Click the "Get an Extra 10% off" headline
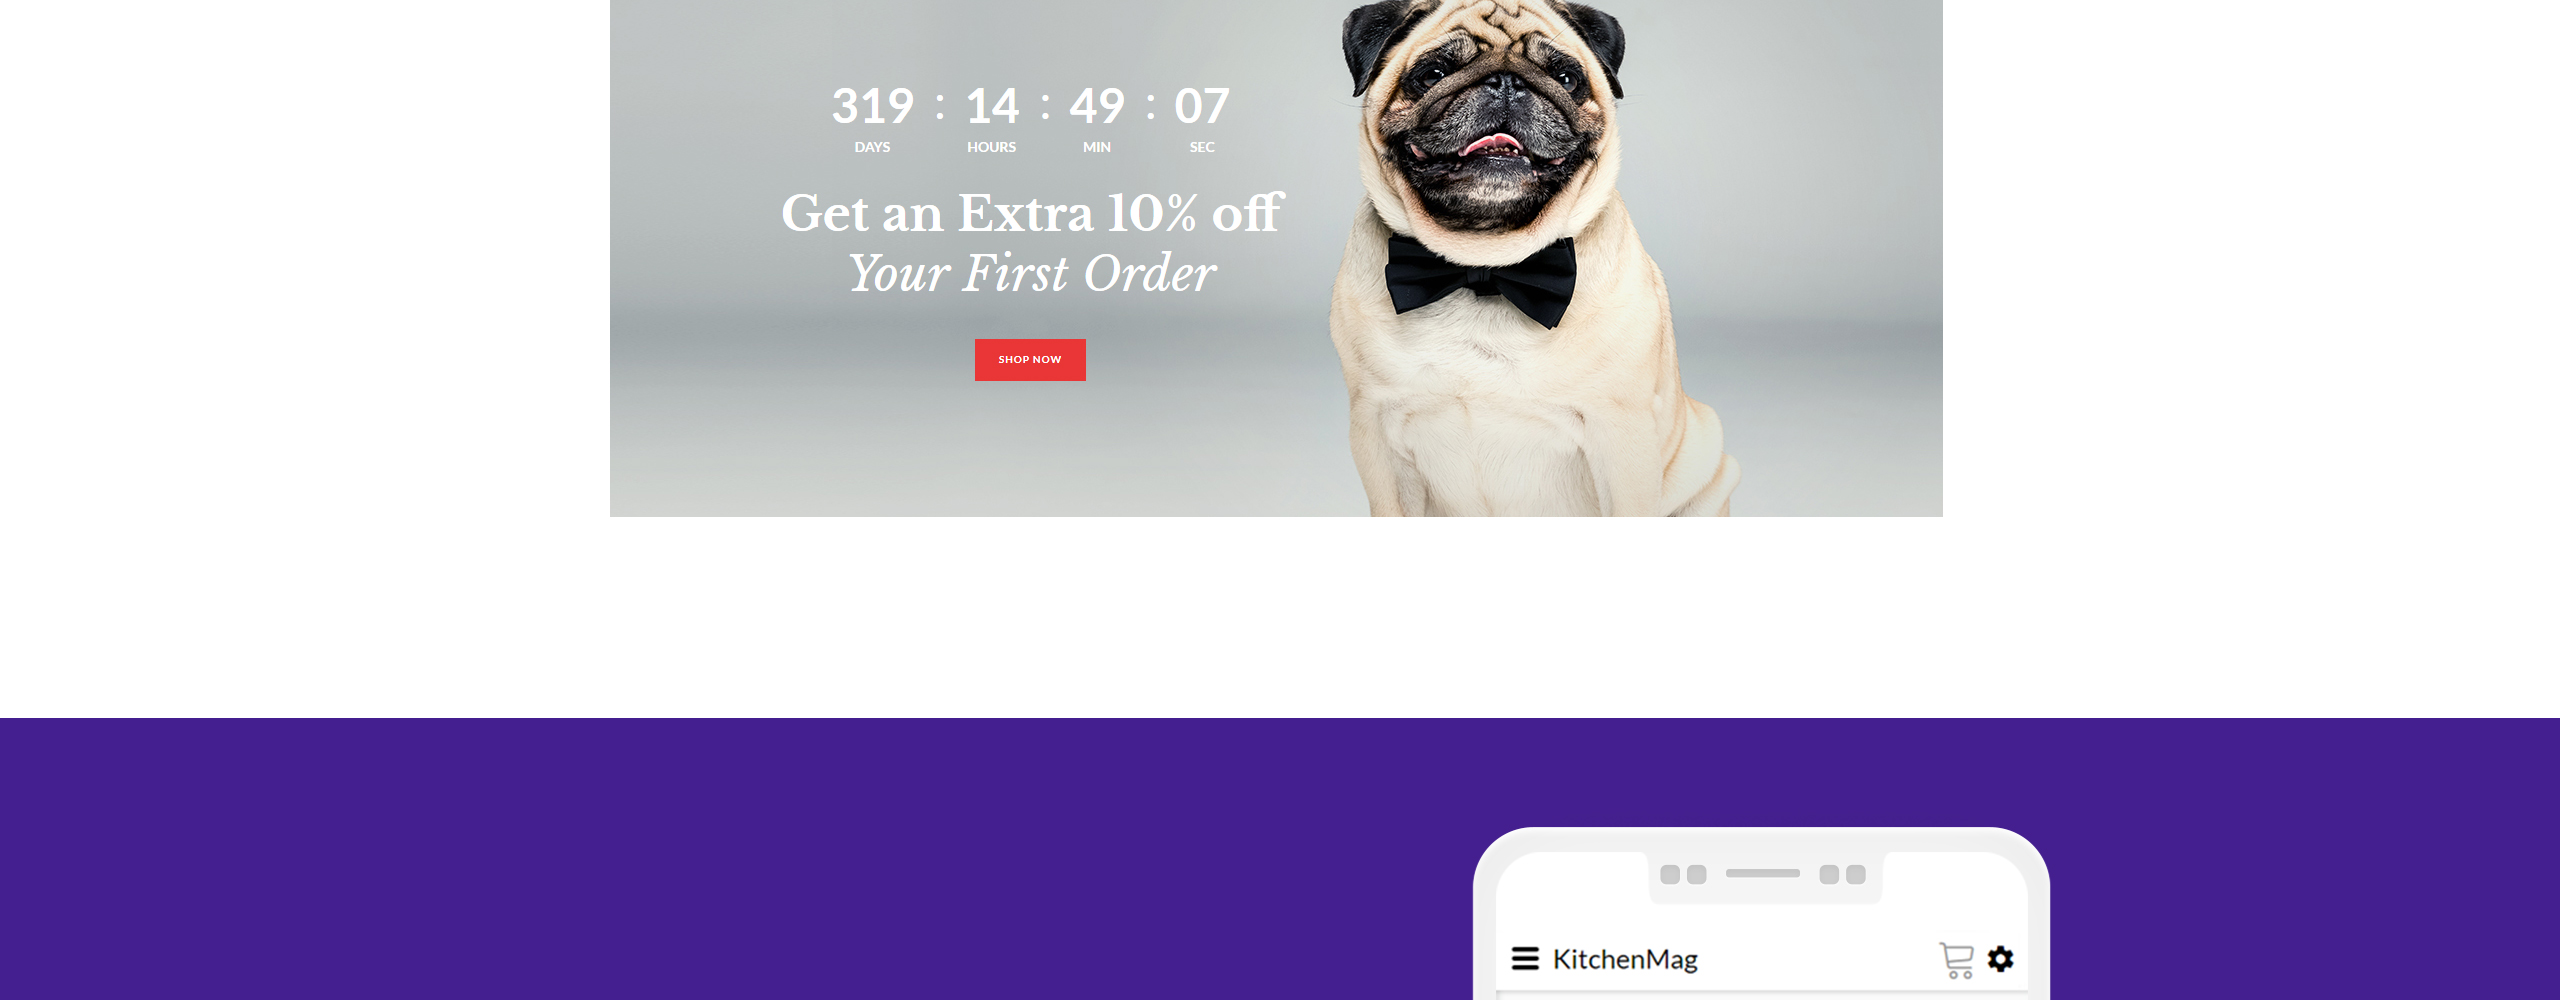 click(1032, 213)
